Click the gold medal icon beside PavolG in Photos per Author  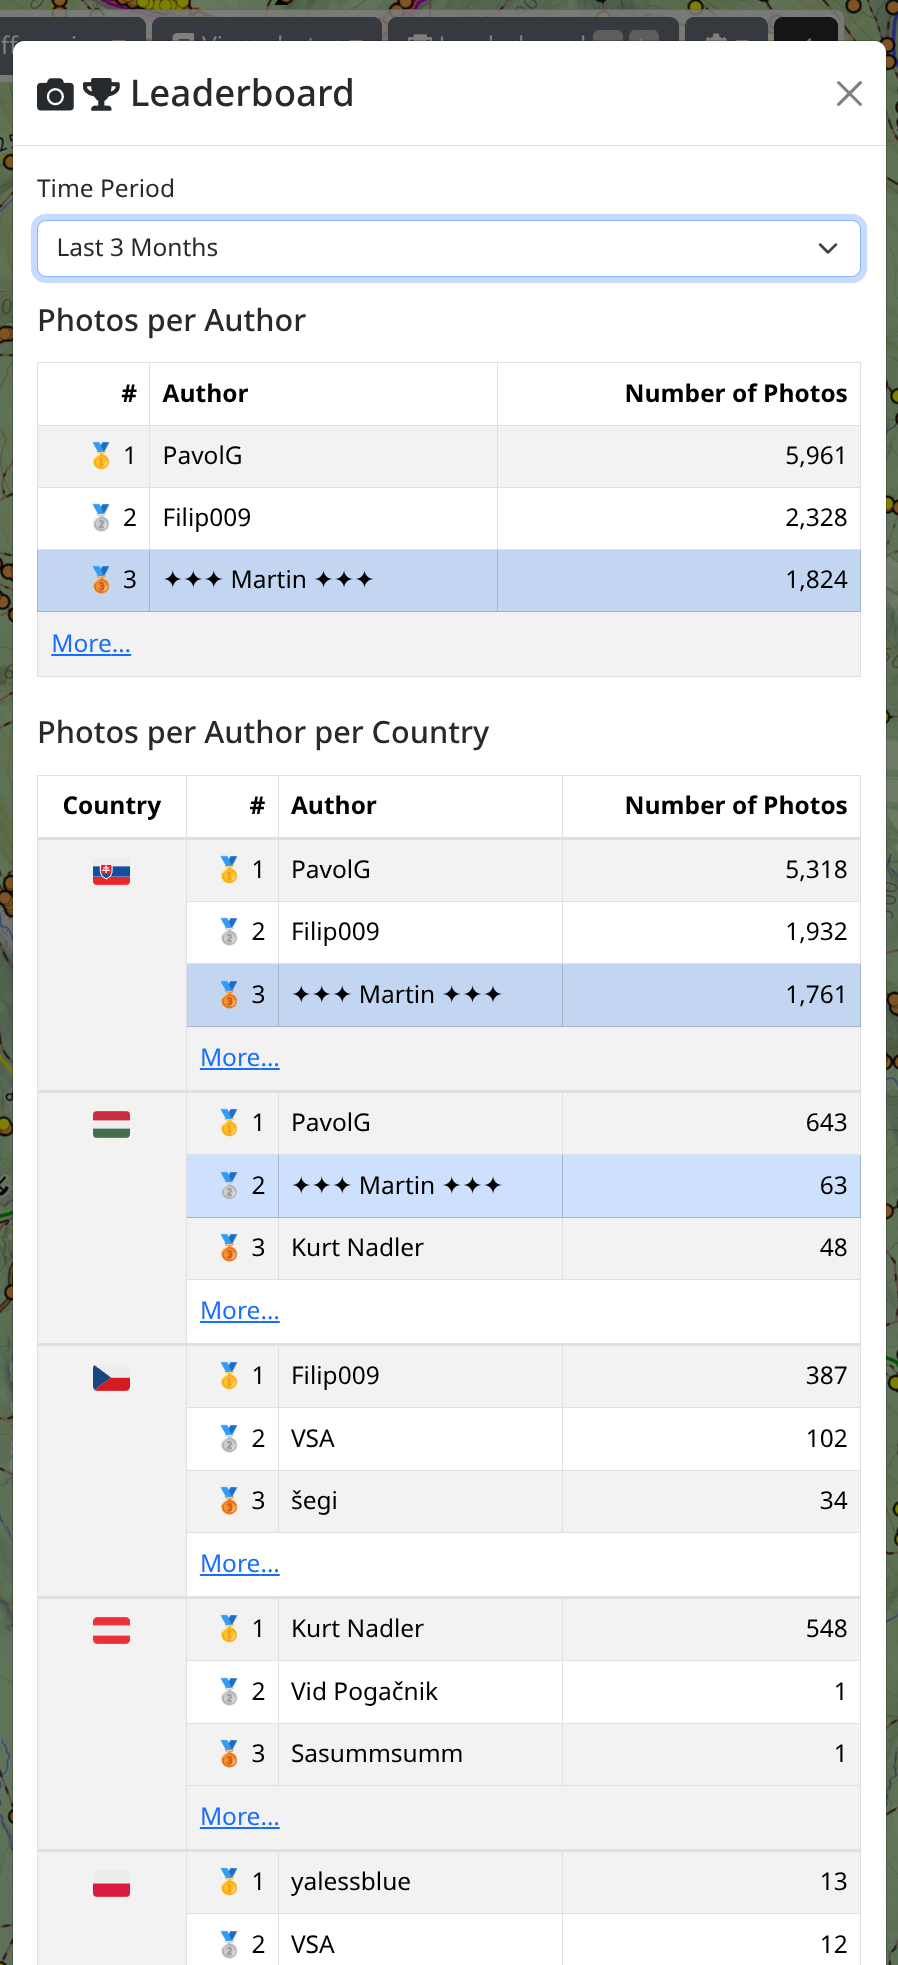pos(101,456)
